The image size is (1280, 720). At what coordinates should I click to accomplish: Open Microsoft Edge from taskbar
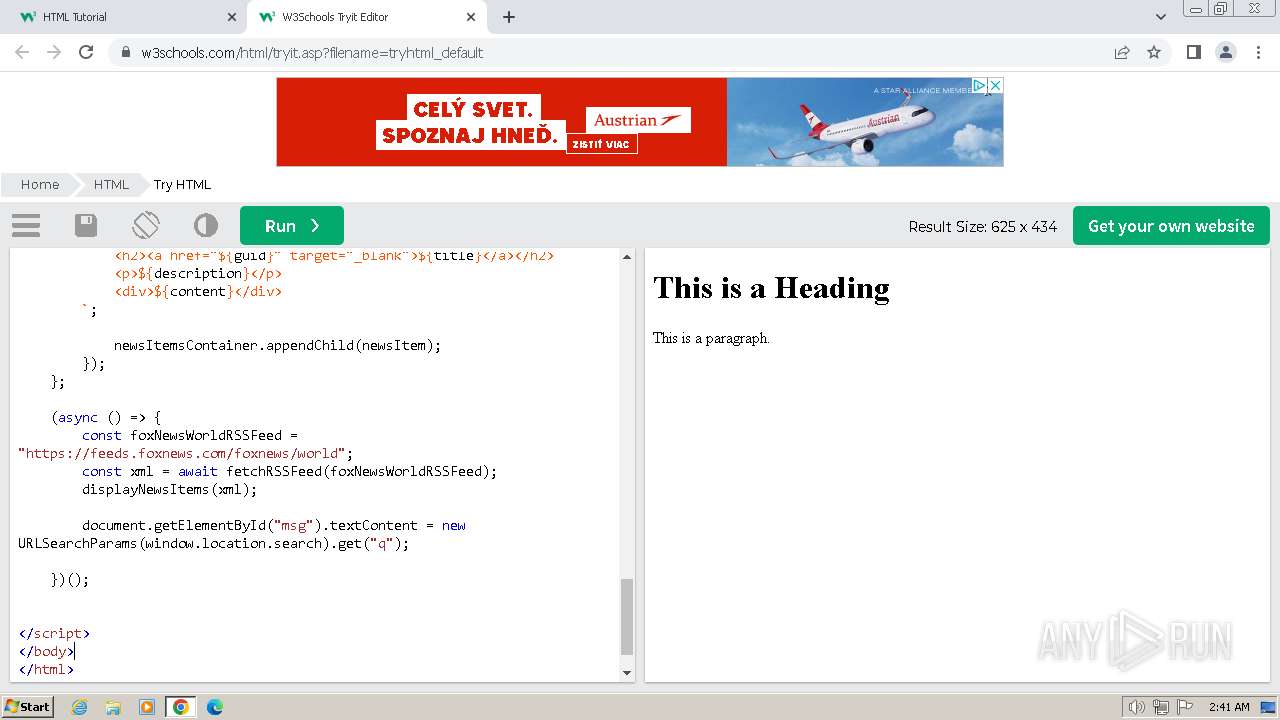tap(214, 707)
